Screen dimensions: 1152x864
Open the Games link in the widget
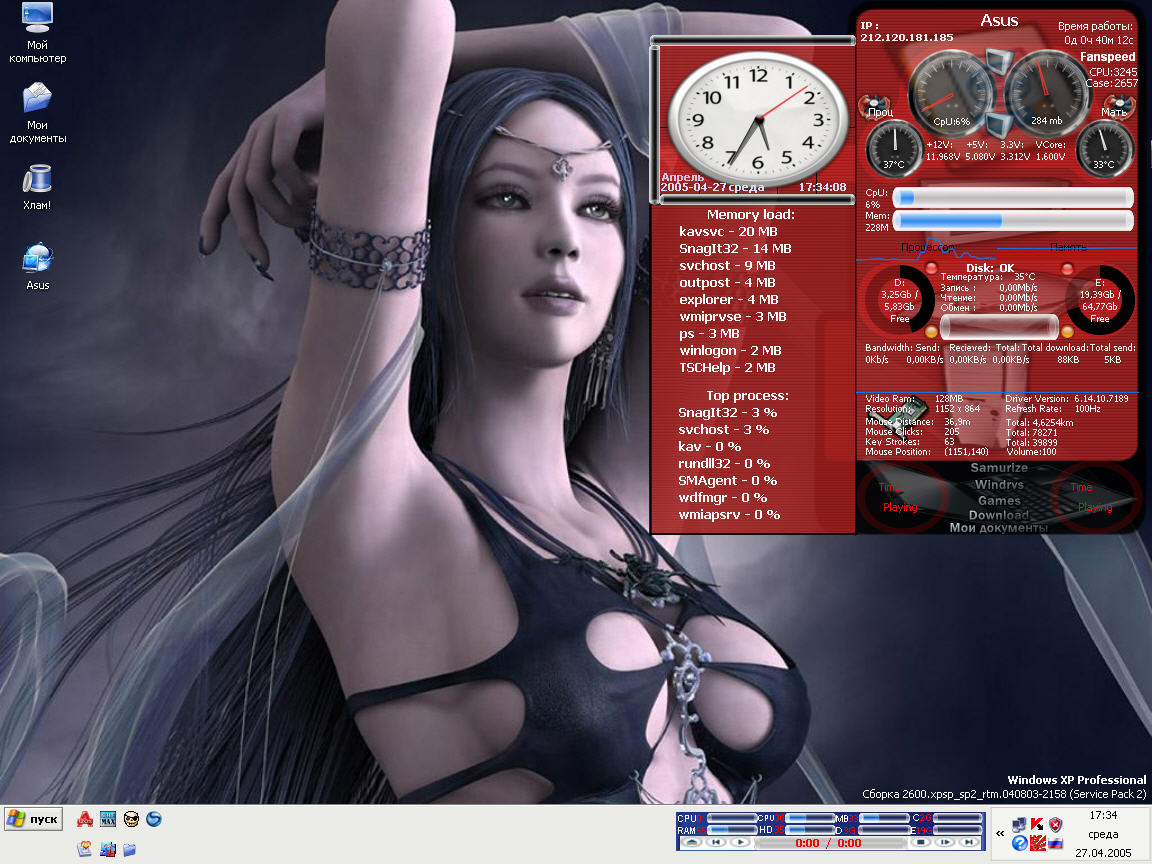999,500
